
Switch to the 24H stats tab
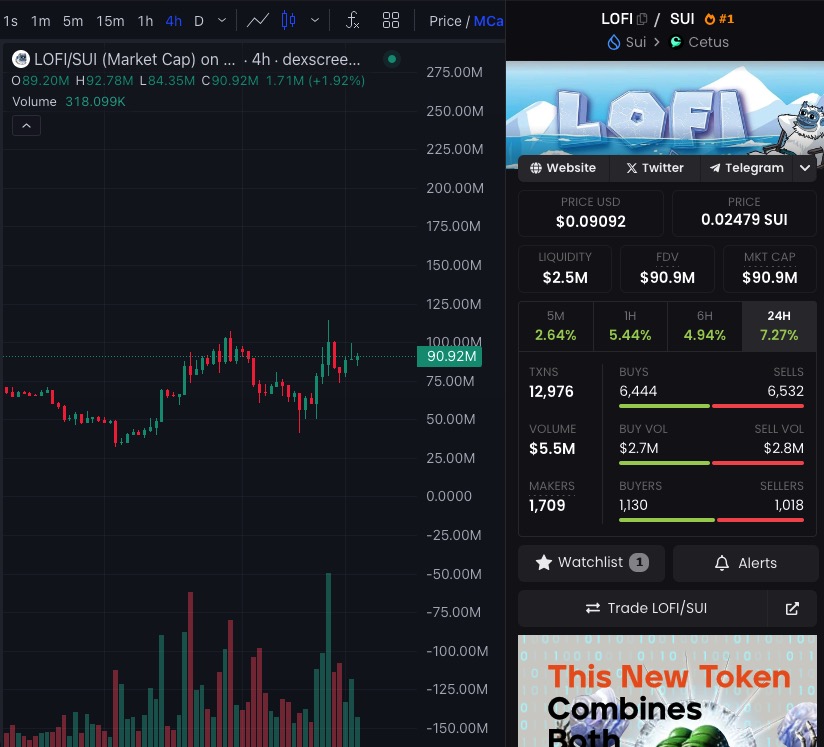pos(779,325)
